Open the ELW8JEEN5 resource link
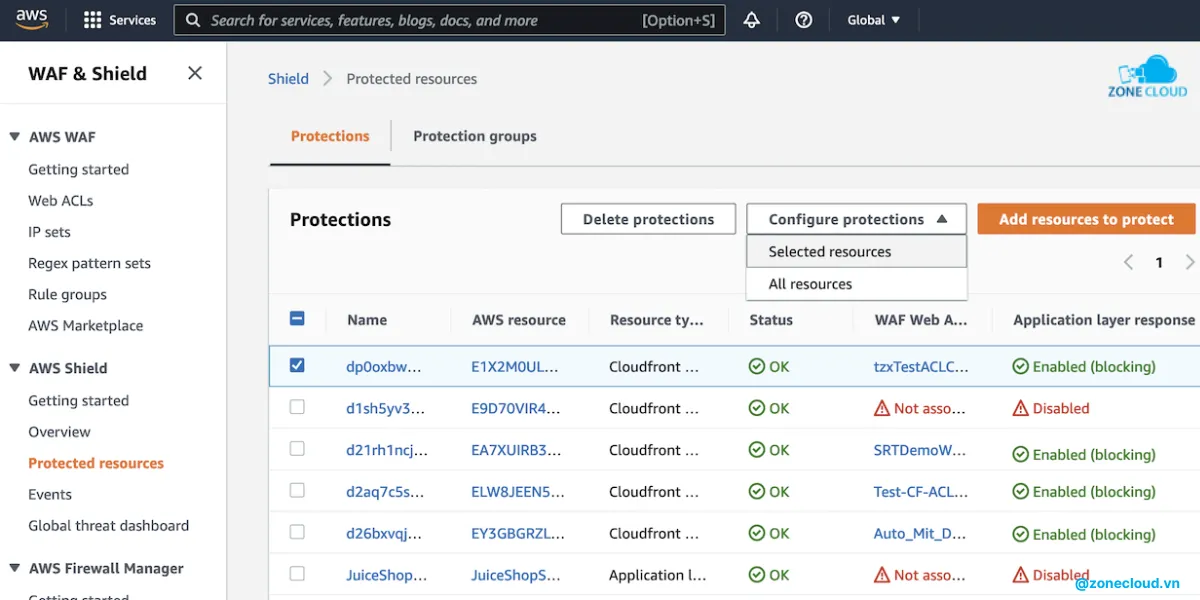 (518, 491)
